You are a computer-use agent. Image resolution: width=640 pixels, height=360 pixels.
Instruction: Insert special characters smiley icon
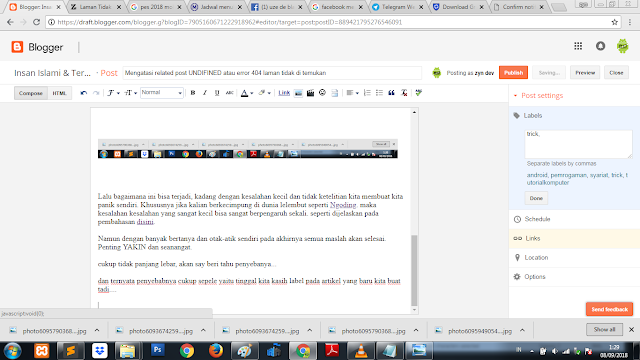(x=322, y=93)
